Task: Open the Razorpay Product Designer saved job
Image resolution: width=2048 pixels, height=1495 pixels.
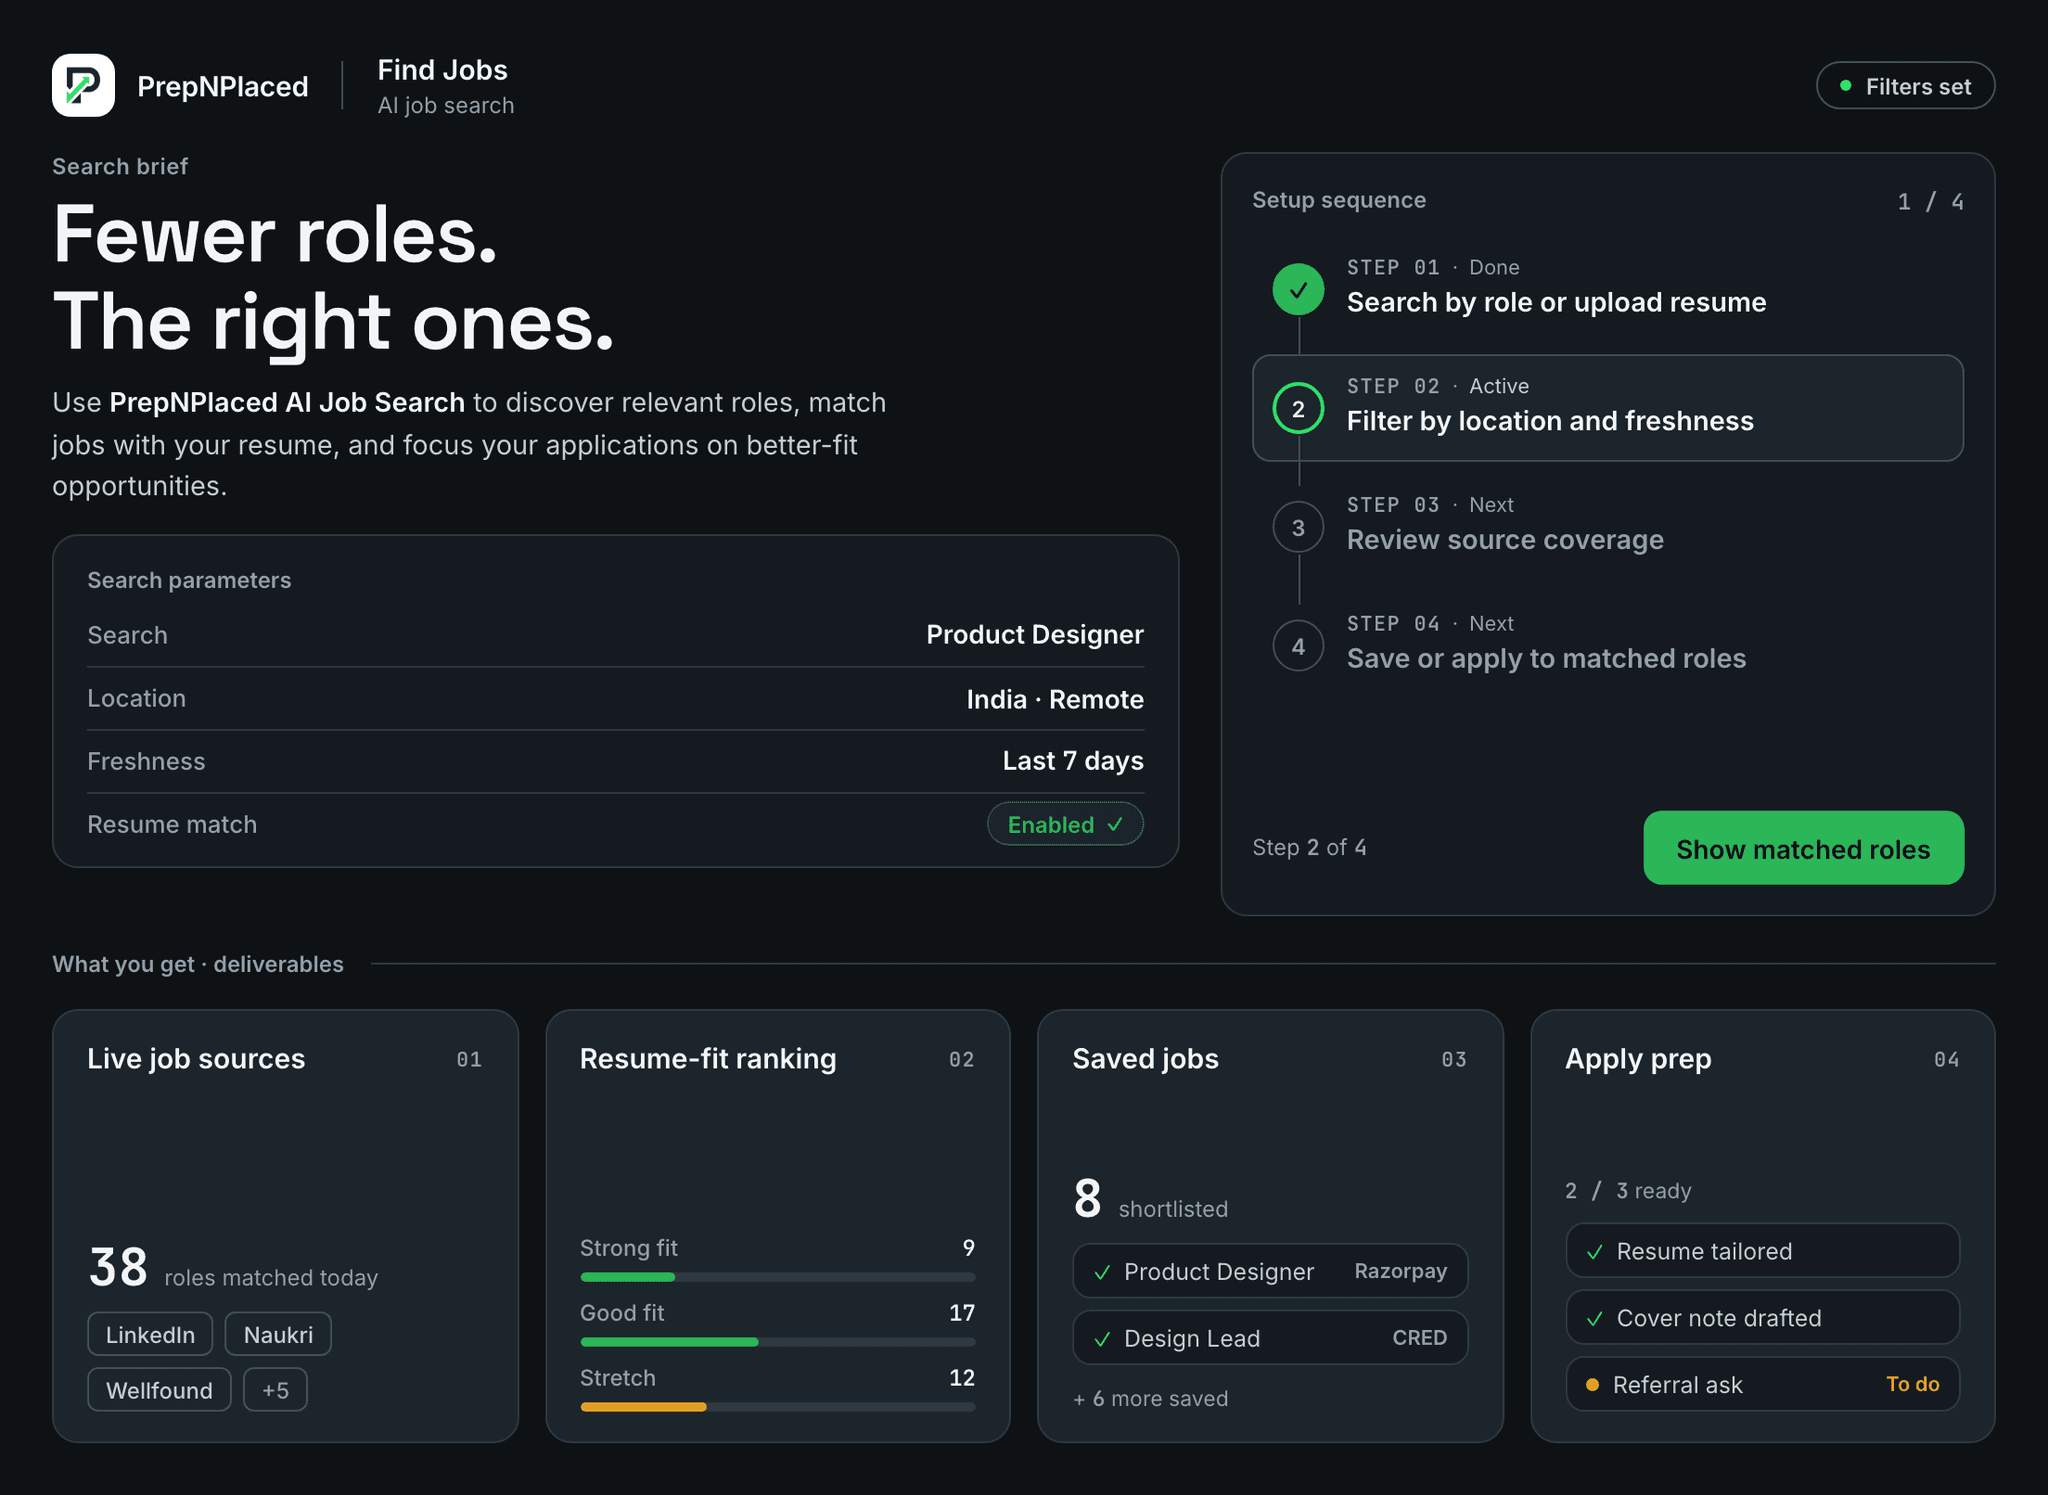Action: (x=1270, y=1271)
